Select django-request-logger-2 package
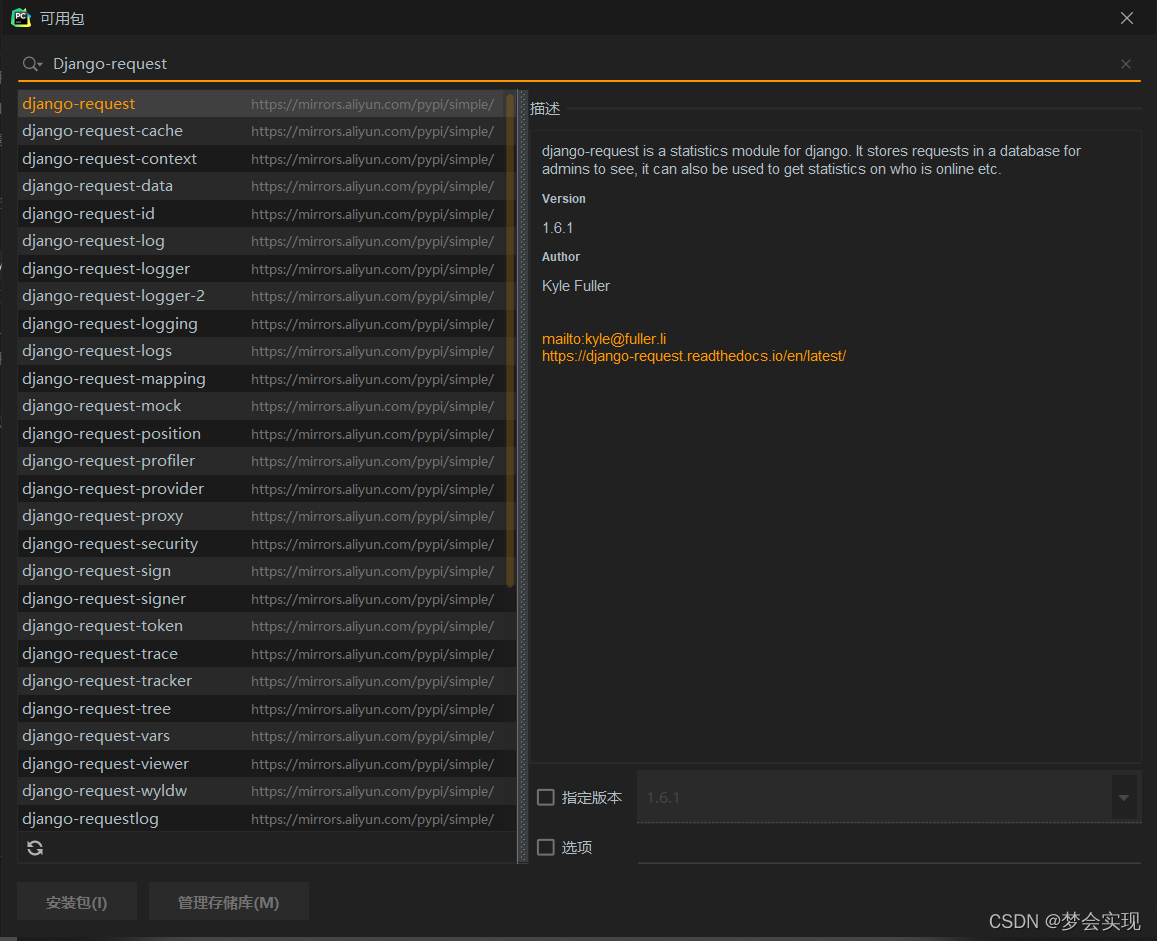This screenshot has height=941, width=1157. click(114, 296)
